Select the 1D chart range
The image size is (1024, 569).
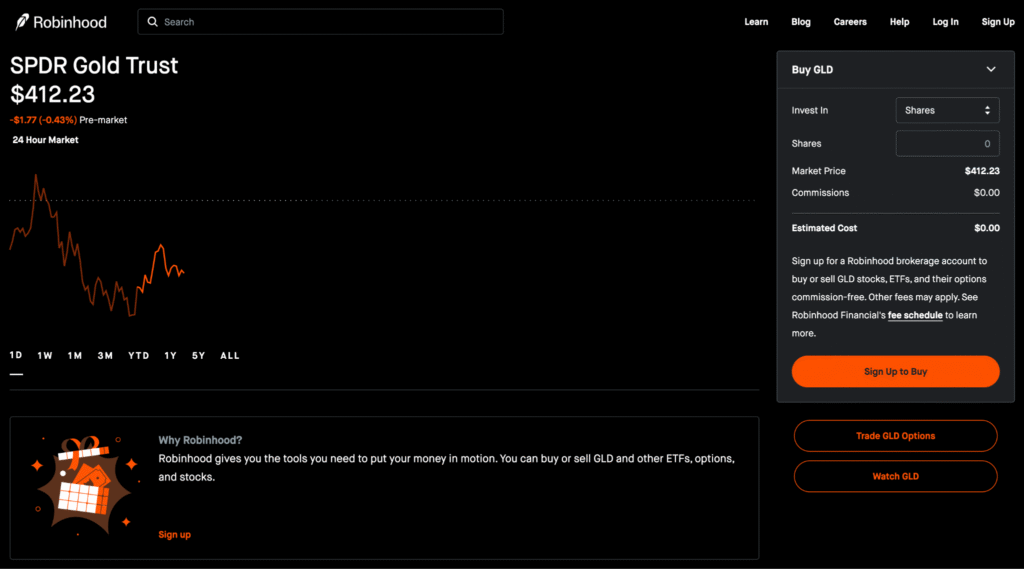16,355
